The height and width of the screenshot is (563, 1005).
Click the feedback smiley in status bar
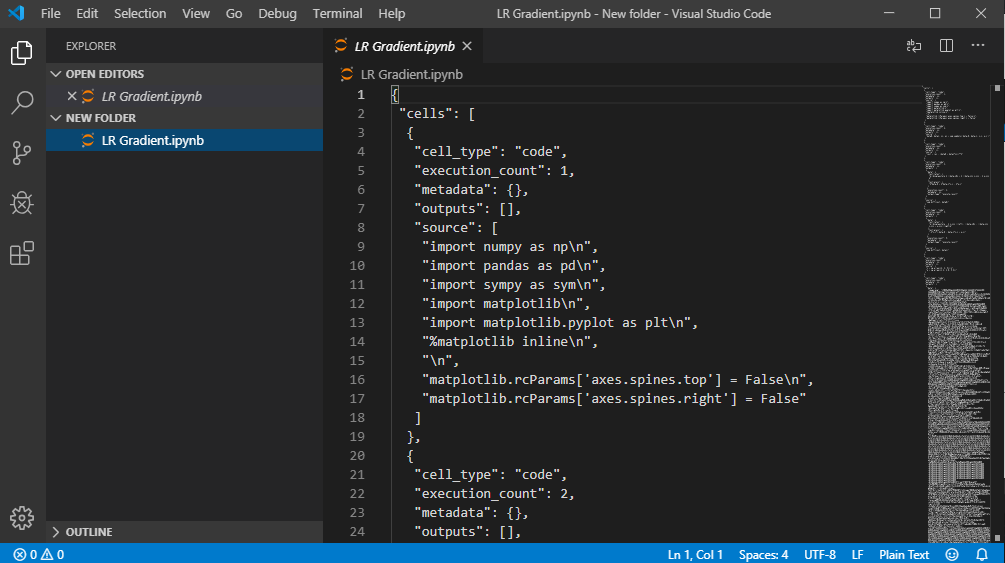pyautogui.click(x=952, y=554)
